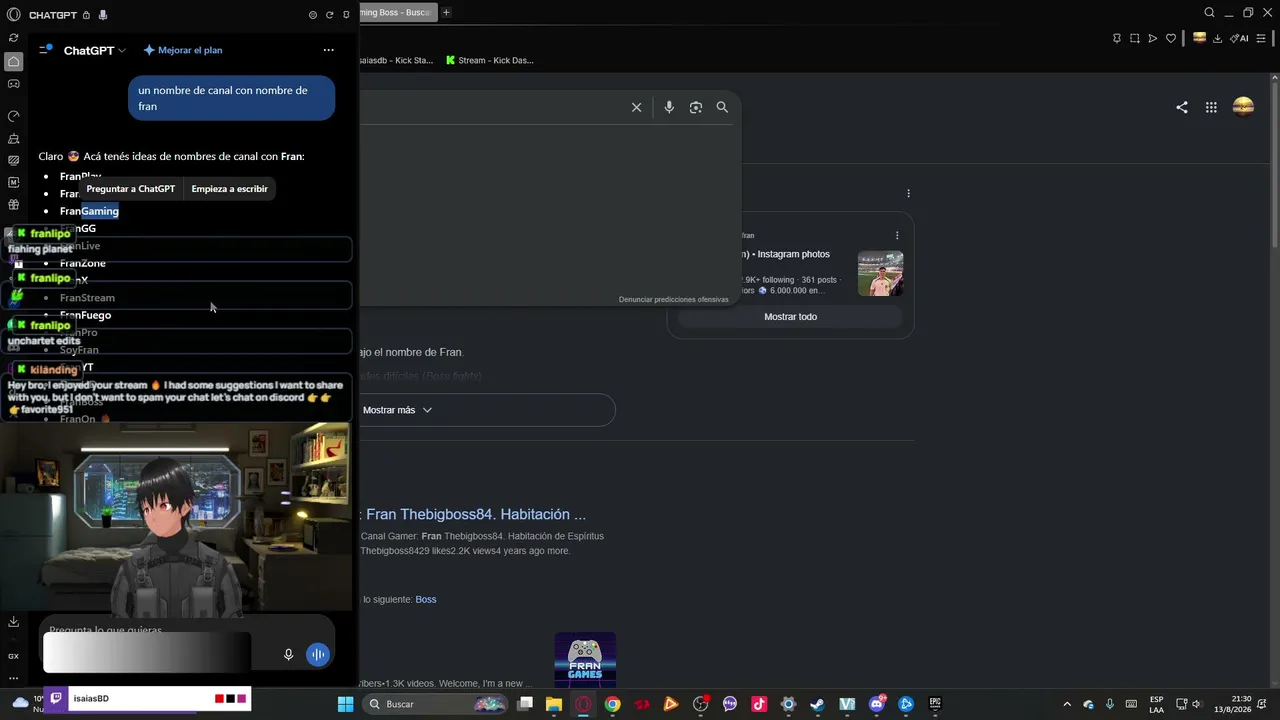Open the Google apps grid

click(1211, 107)
